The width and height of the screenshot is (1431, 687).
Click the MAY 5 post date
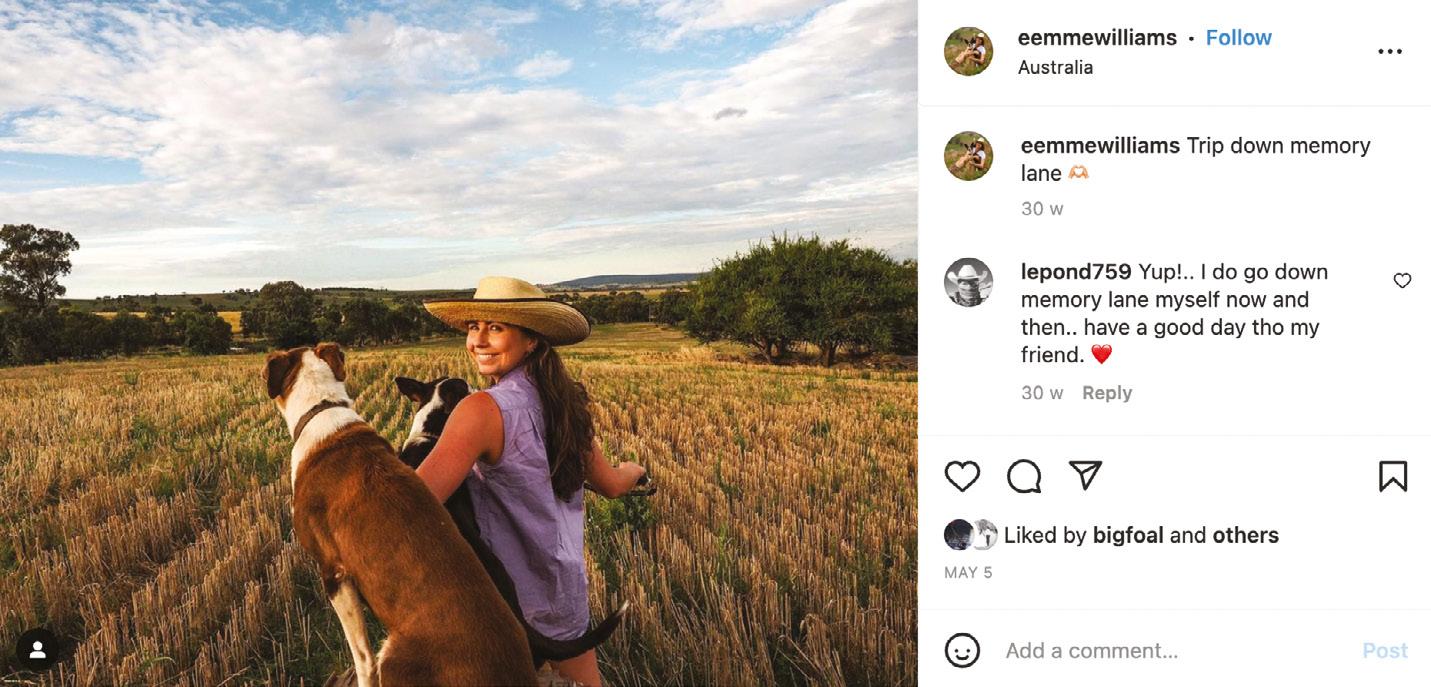coord(968,573)
